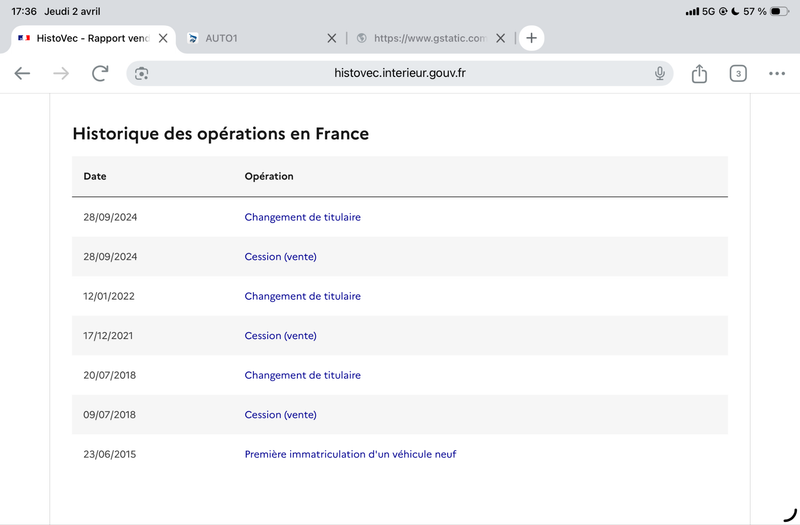Tap the histovec.interieur.gouv.fr address field
Viewport: 800px width, 525px height.
tap(400, 74)
